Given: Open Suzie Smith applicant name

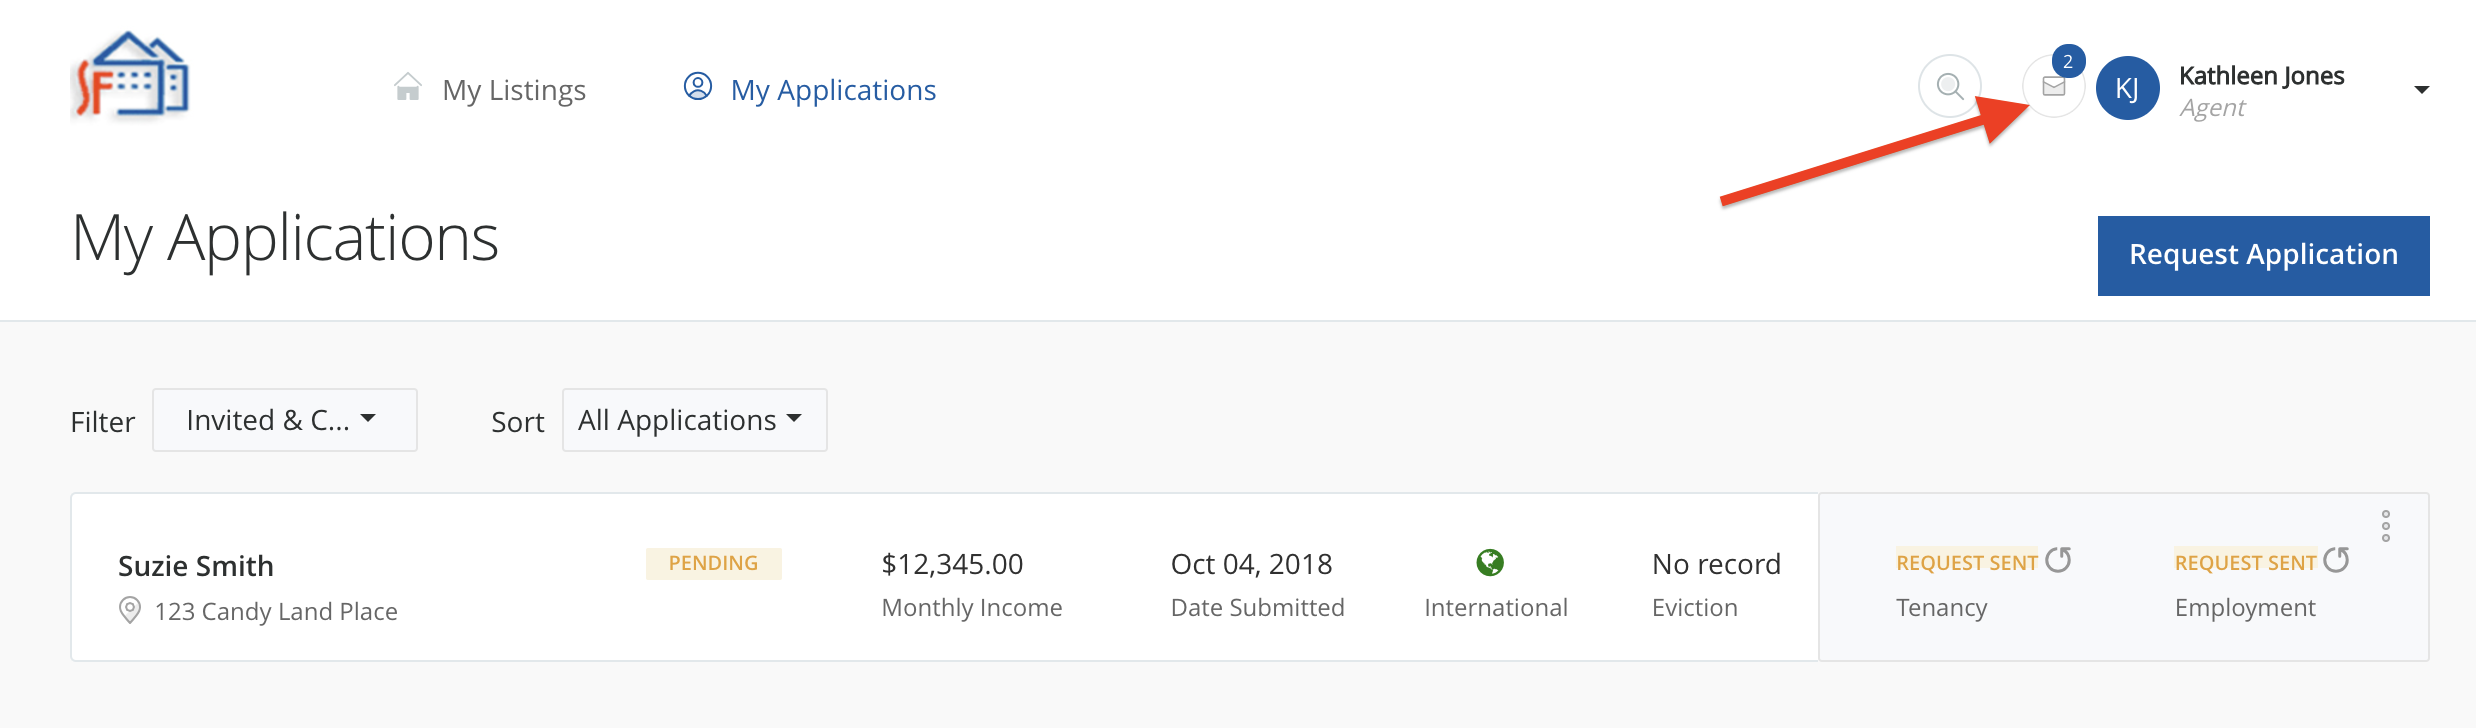Looking at the screenshot, I should [196, 566].
